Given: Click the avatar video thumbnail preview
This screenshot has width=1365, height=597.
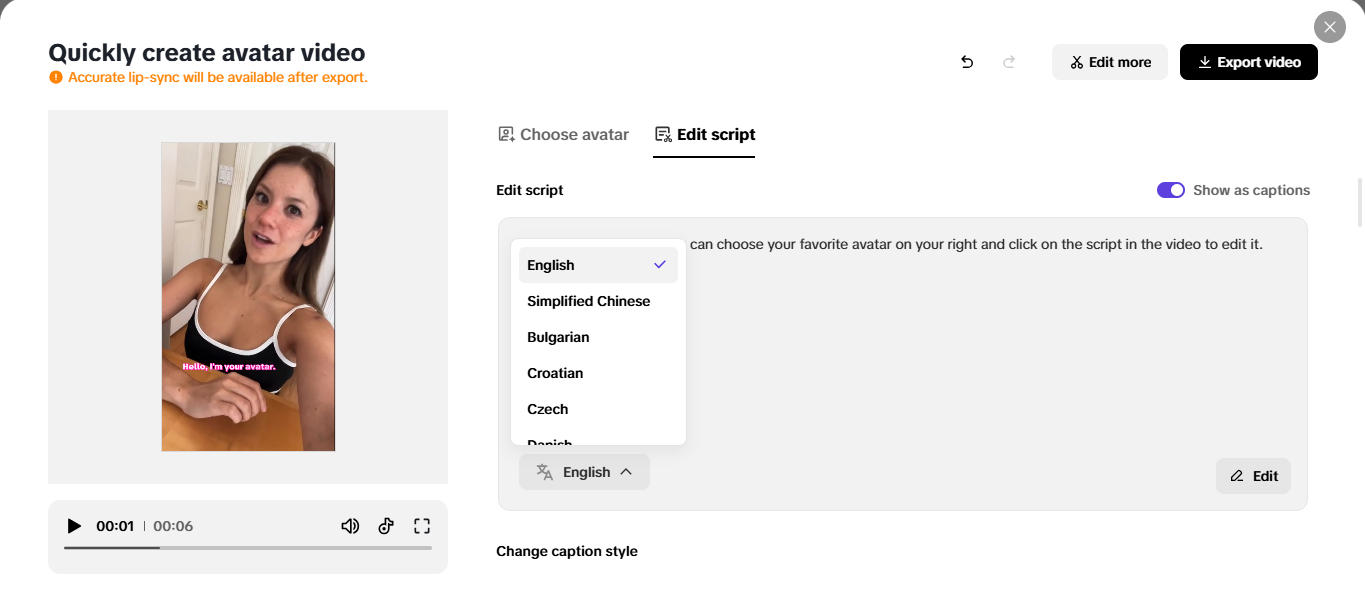Looking at the screenshot, I should coord(247,295).
